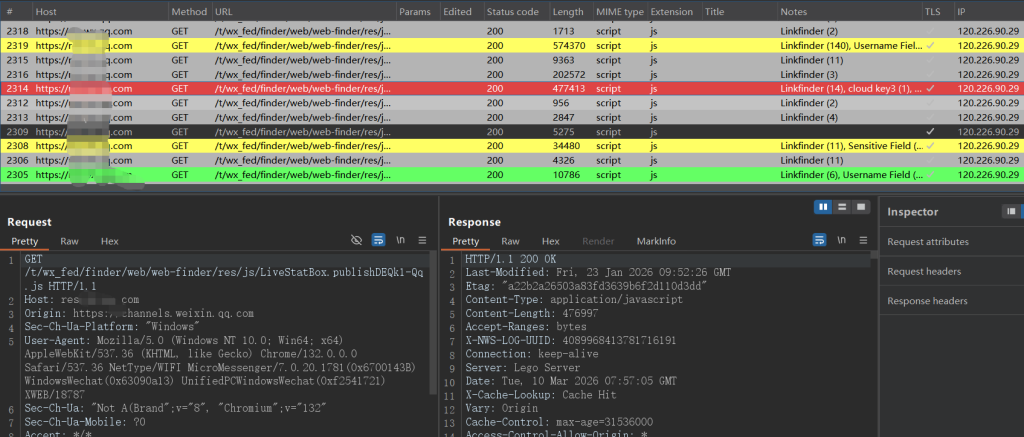This screenshot has width=1024, height=437.
Task: Open the Raw tab in Request panel
Action: tap(69, 241)
